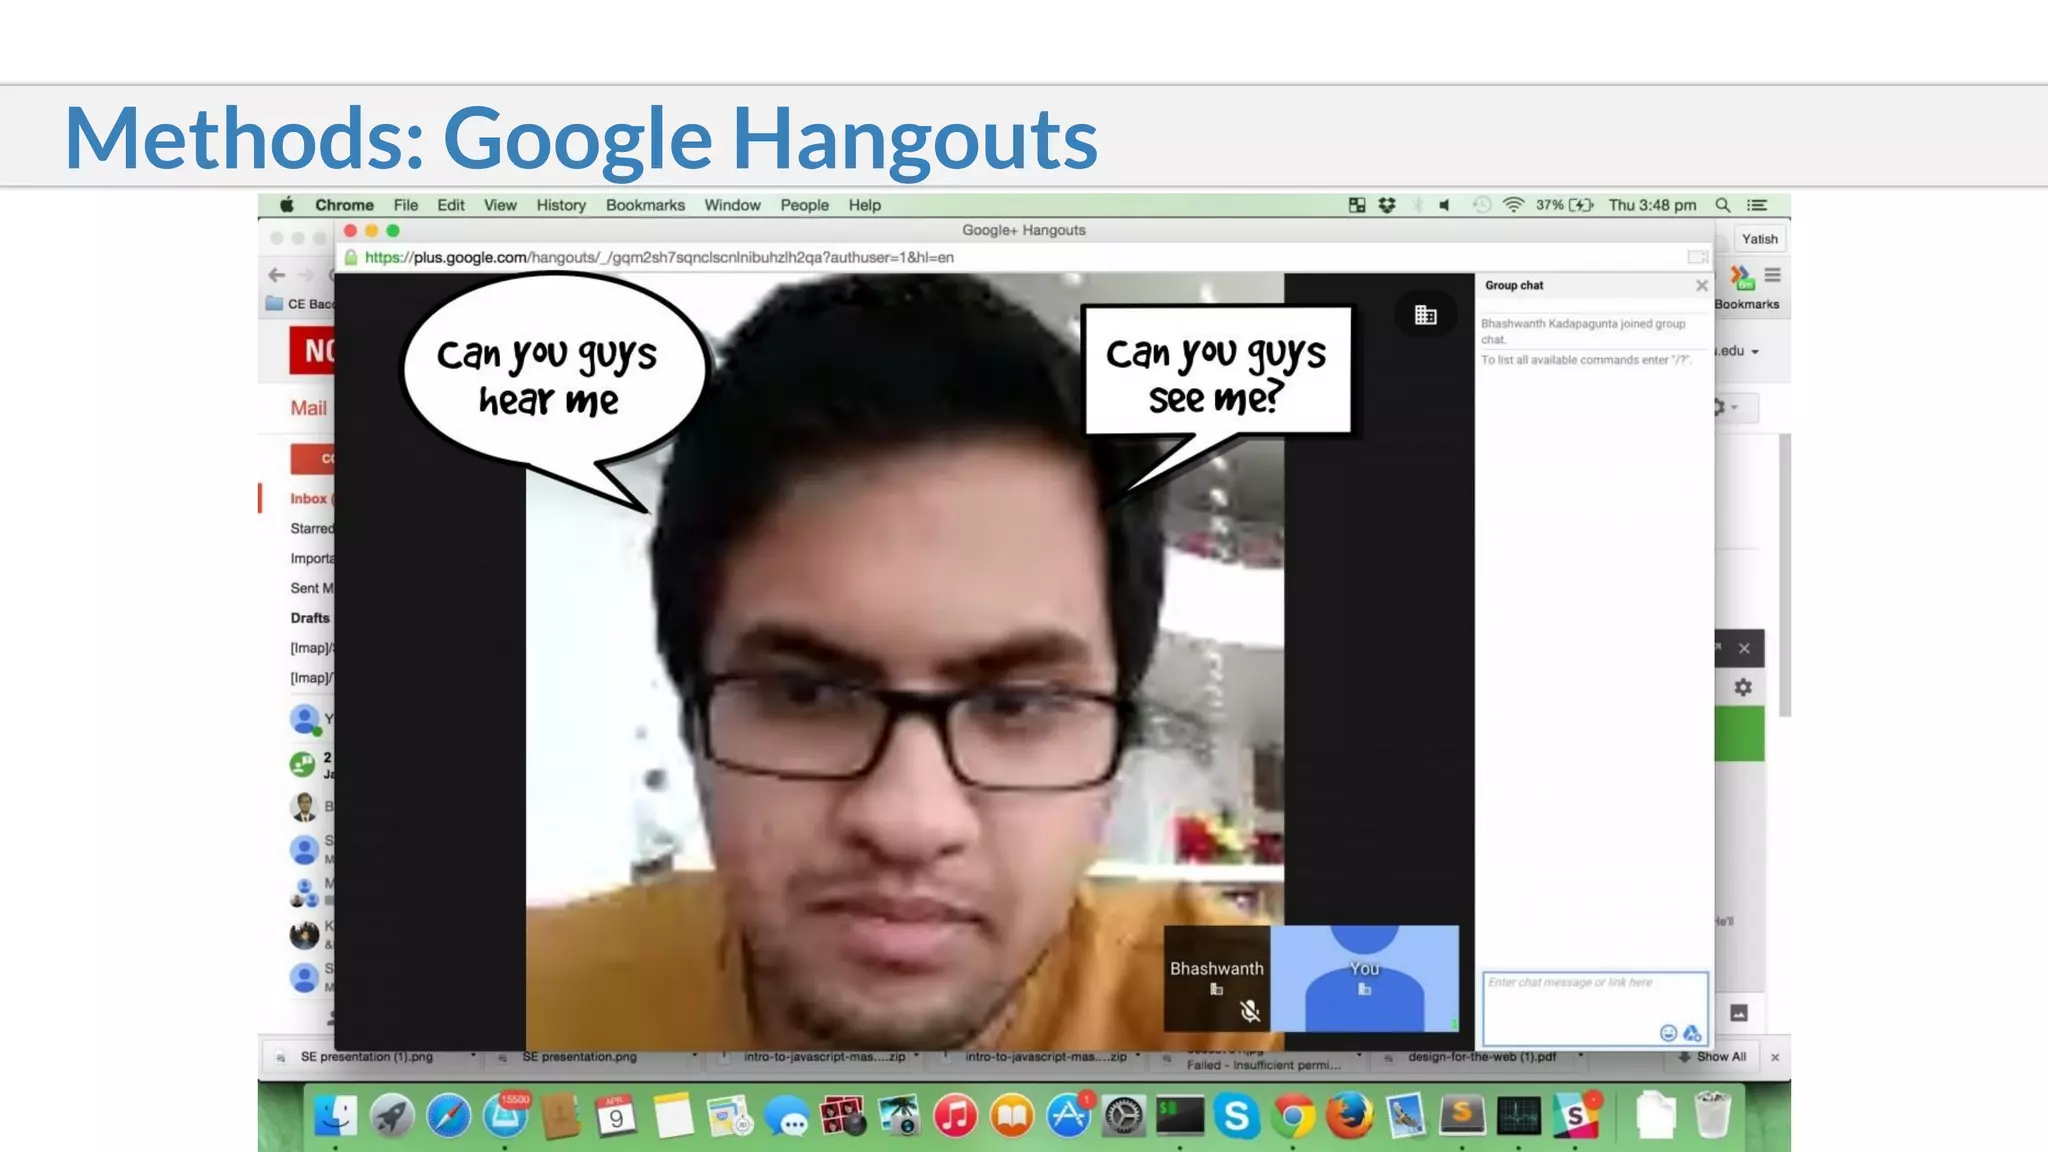Open Chrome hamburger menu in background window
Image resolution: width=2048 pixels, height=1152 pixels.
point(1772,275)
